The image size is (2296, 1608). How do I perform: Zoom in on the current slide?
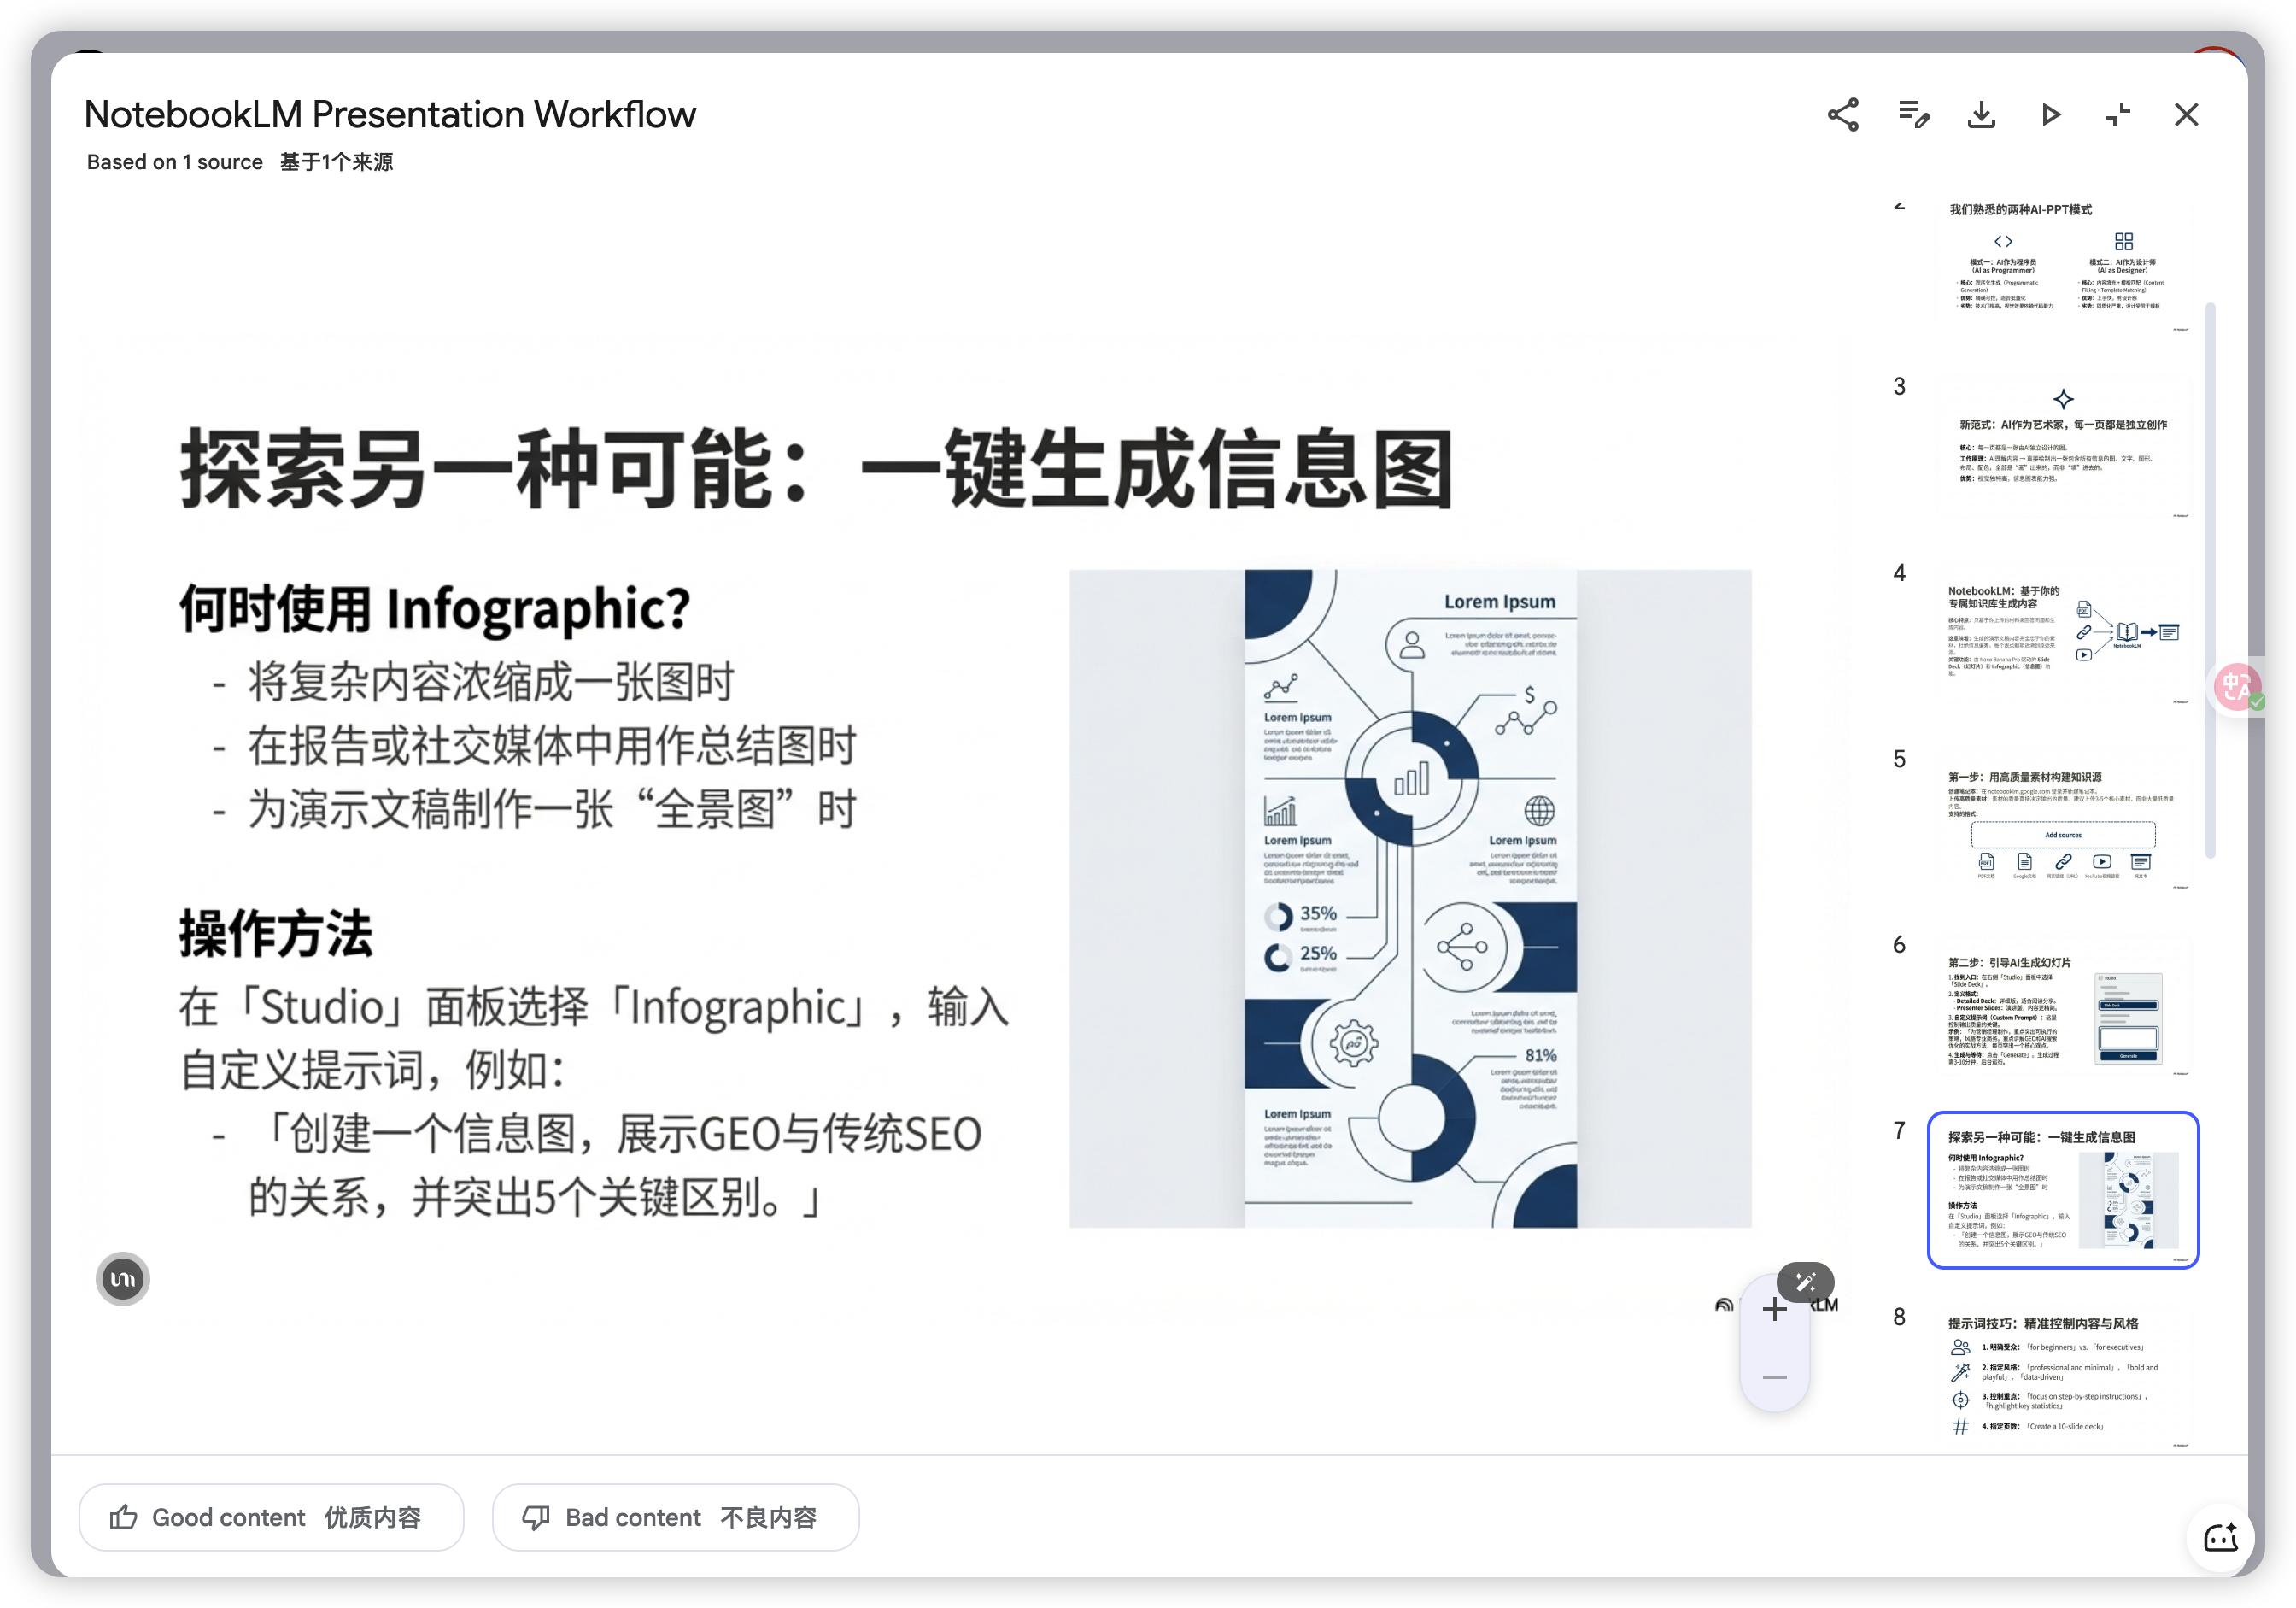(1774, 1309)
